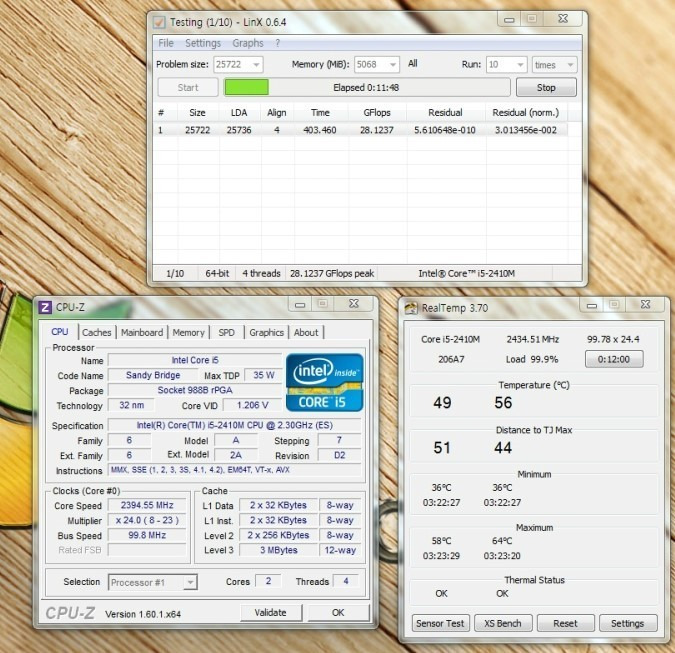Image resolution: width=675 pixels, height=653 pixels.
Task: Stop the LinX test
Action: (x=546, y=87)
